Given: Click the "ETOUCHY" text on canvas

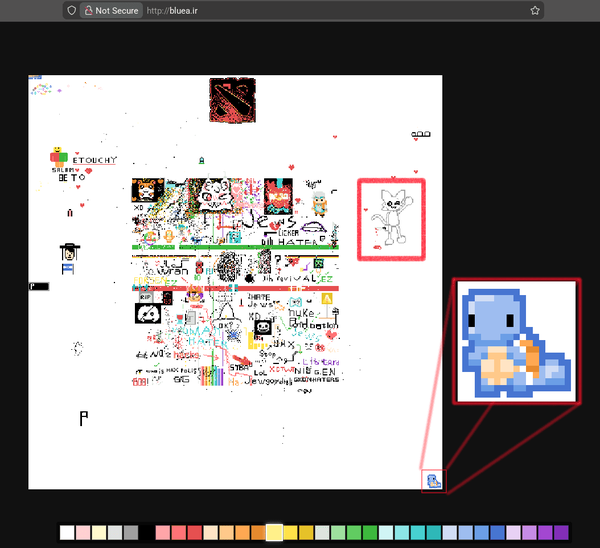Looking at the screenshot, I should coord(95,160).
